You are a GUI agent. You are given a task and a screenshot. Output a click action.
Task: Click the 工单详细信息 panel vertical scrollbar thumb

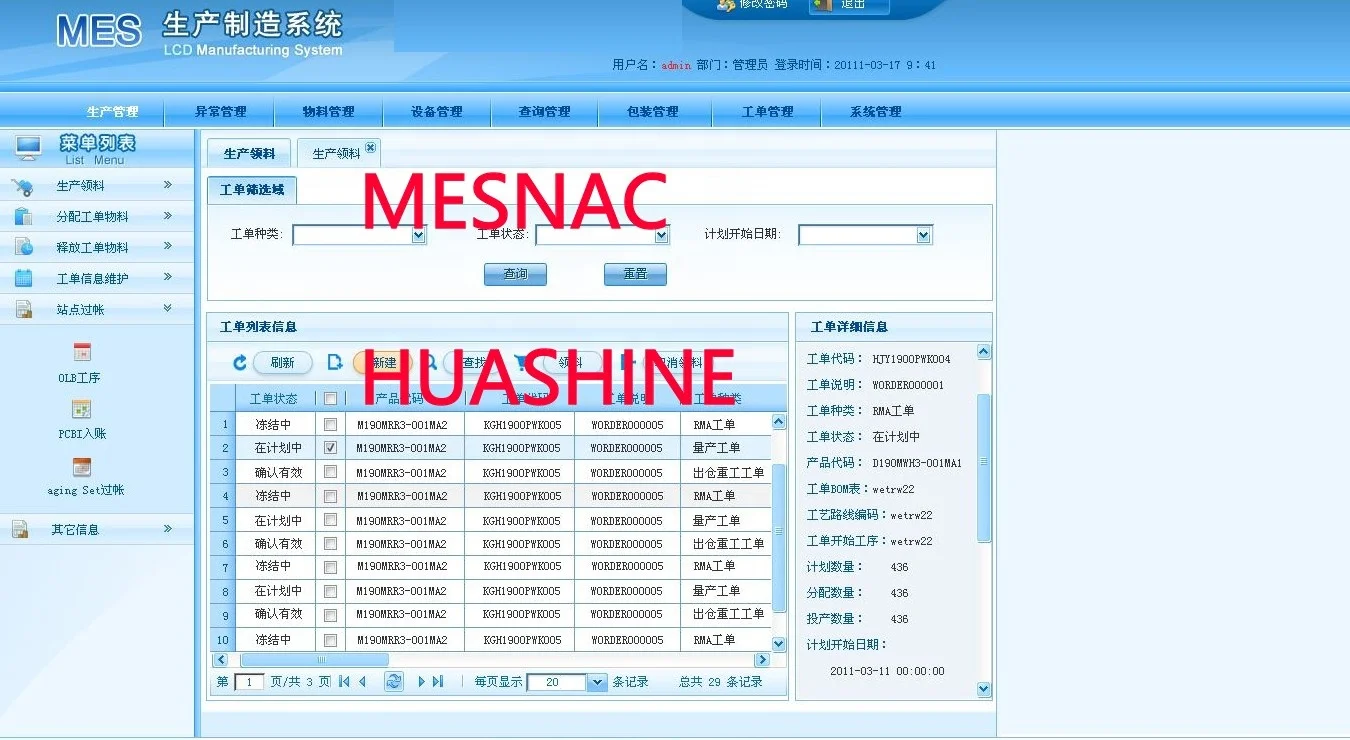983,468
